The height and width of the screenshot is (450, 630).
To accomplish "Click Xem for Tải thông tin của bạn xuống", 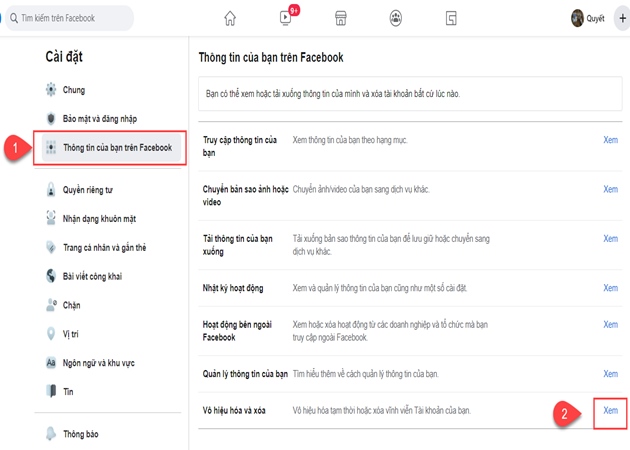I will (x=610, y=239).
